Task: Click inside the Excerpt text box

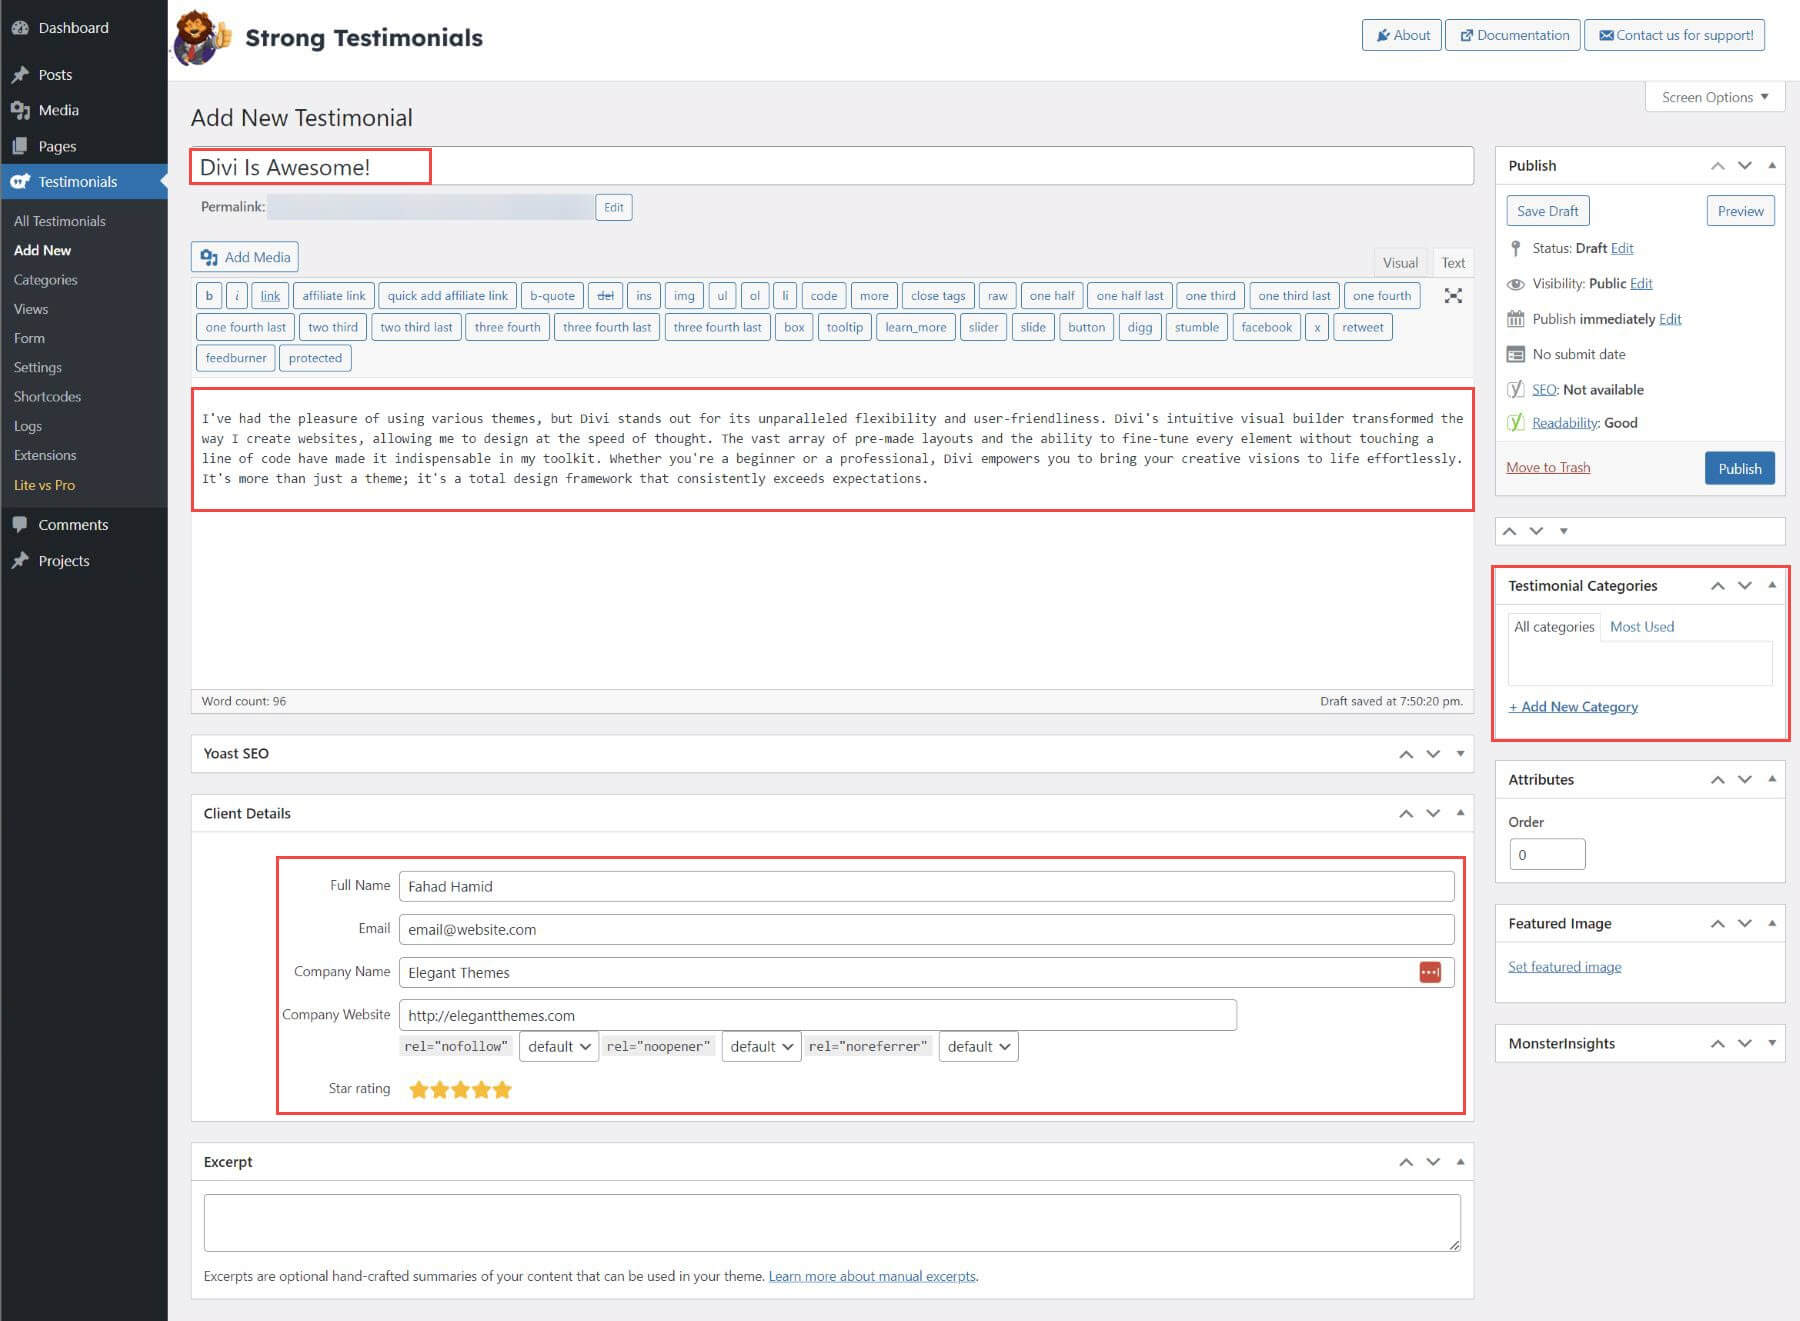Action: (x=830, y=1221)
